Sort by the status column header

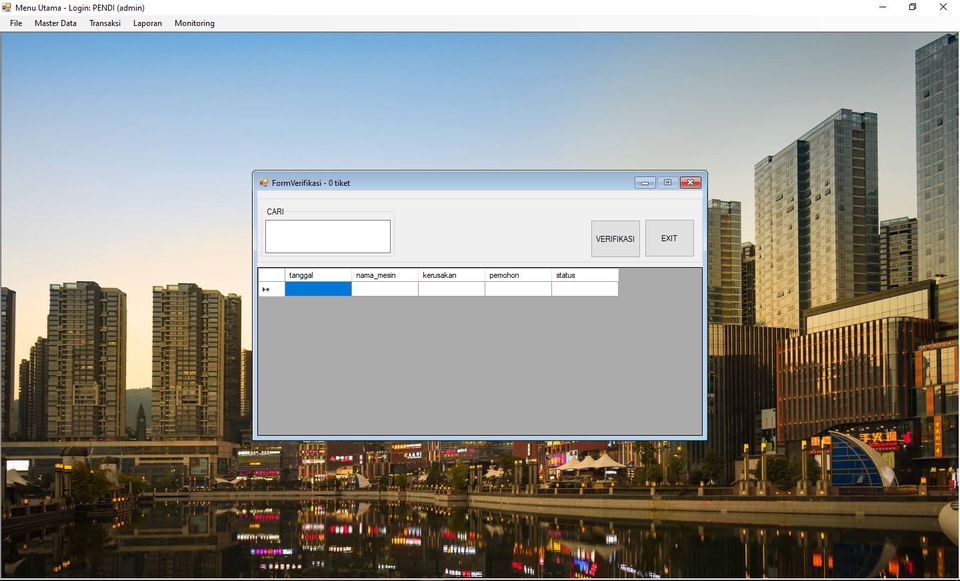(x=584, y=275)
